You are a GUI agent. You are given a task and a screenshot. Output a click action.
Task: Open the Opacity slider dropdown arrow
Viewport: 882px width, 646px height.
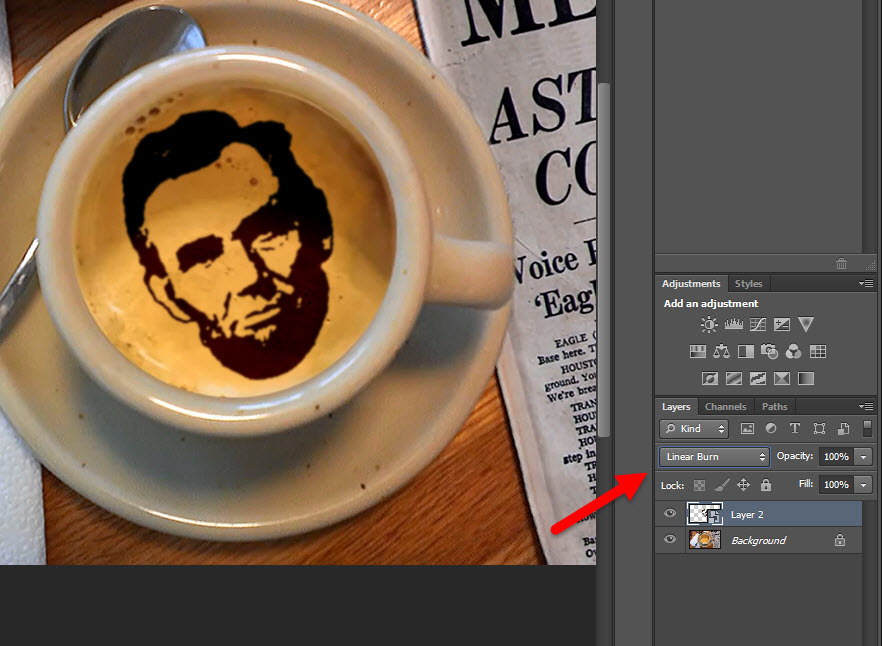click(x=863, y=457)
